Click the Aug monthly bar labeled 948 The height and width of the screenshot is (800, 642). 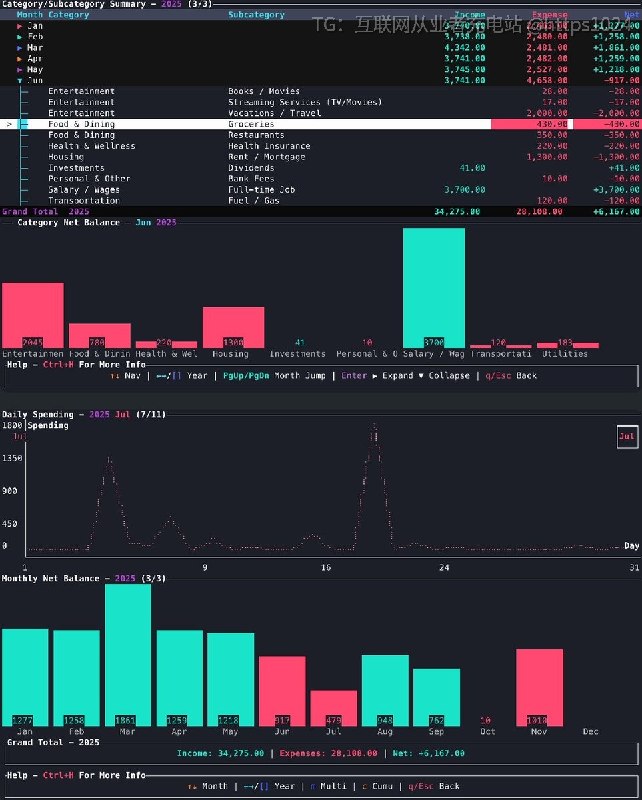tap(385, 690)
